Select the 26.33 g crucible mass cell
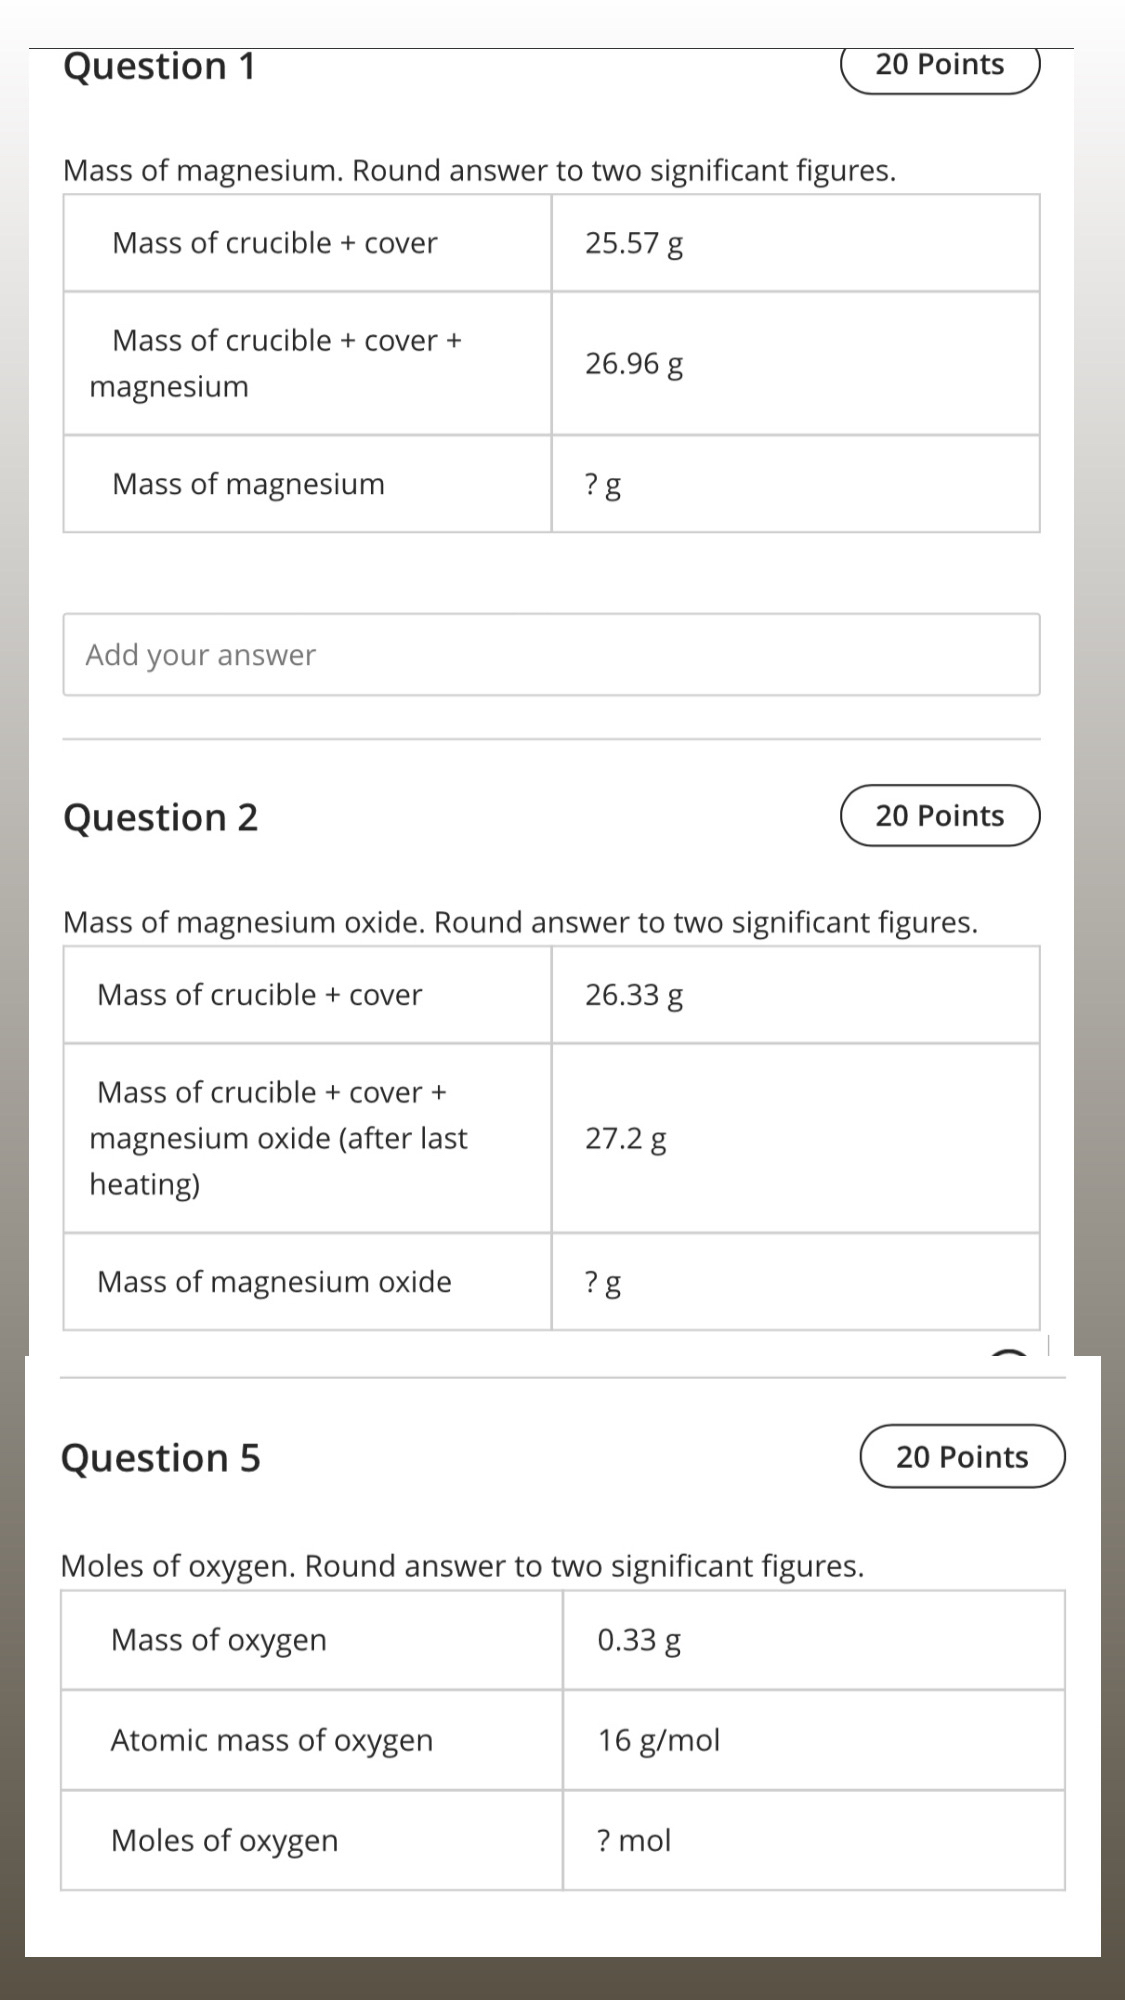The width and height of the screenshot is (1125, 2000). pyautogui.click(x=795, y=995)
